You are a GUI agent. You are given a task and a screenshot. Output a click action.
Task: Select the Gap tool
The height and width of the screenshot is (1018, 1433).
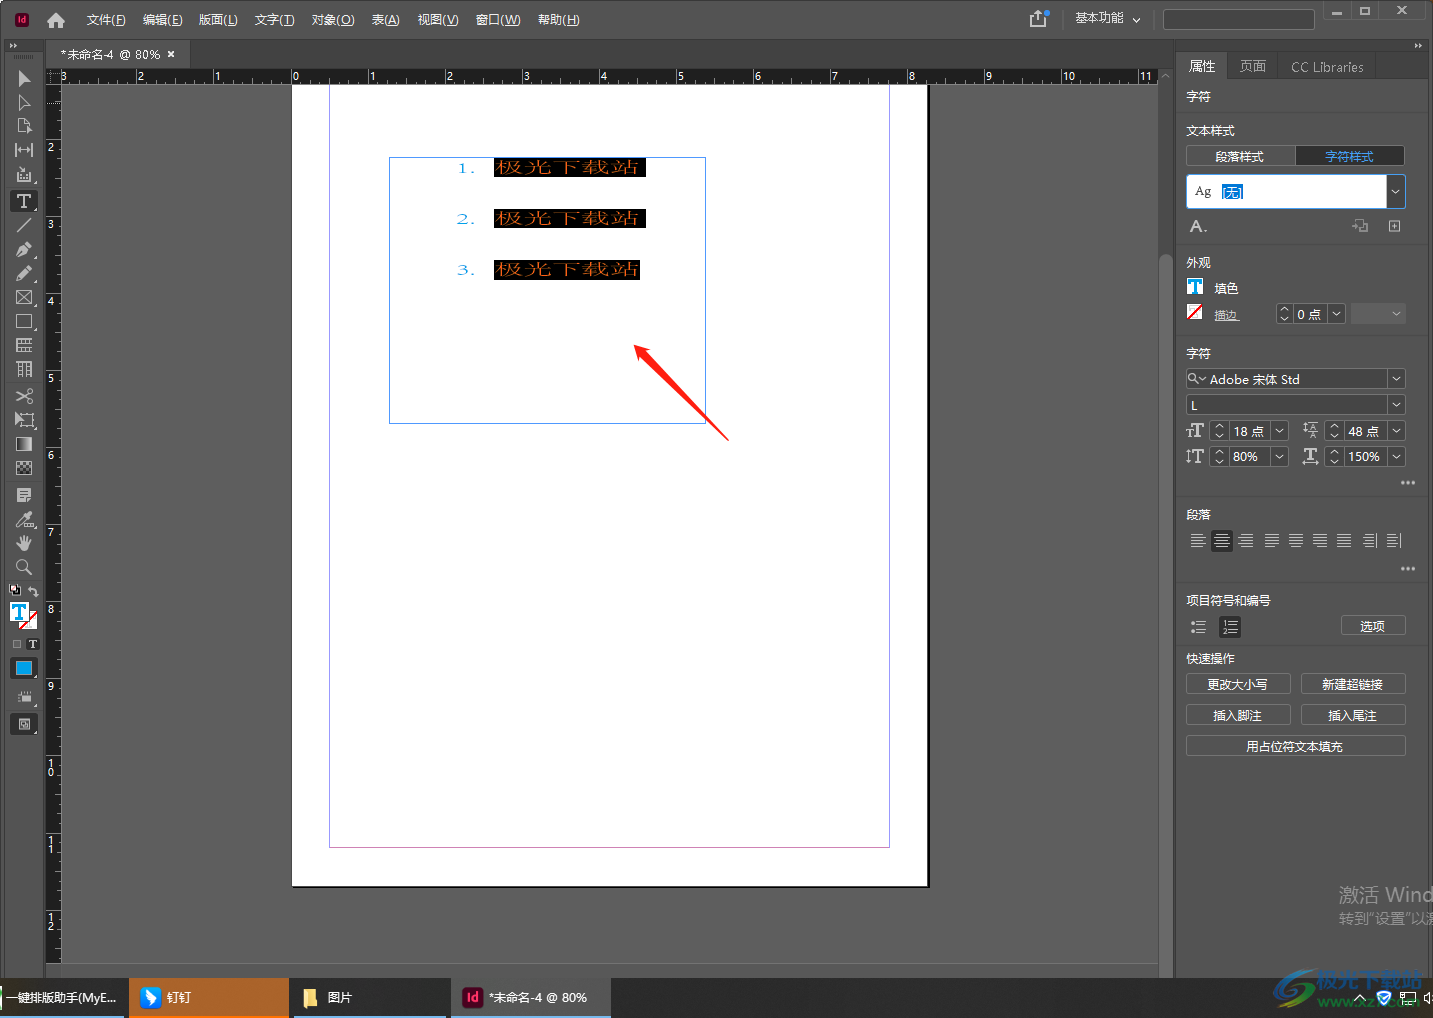pyautogui.click(x=24, y=150)
